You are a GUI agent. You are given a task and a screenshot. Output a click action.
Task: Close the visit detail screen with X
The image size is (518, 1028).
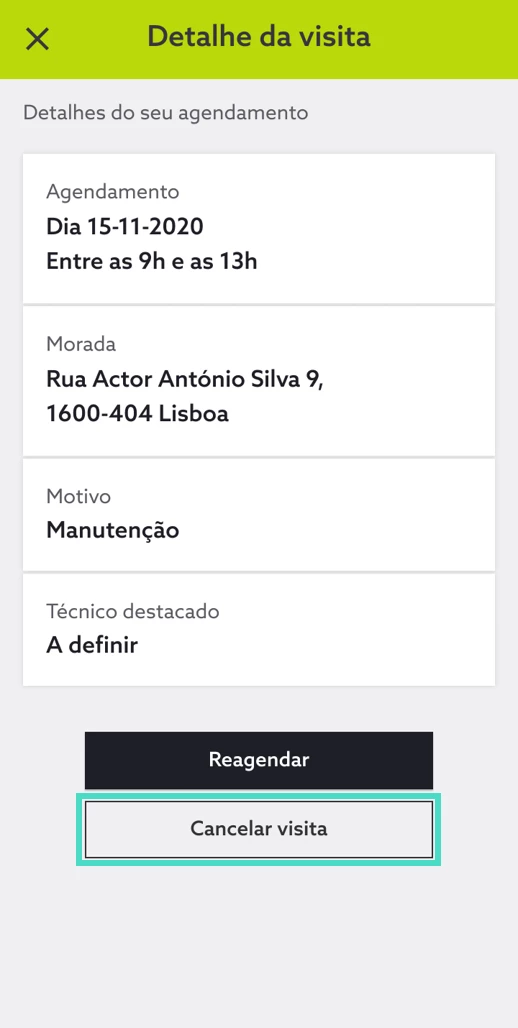pyautogui.click(x=37, y=39)
